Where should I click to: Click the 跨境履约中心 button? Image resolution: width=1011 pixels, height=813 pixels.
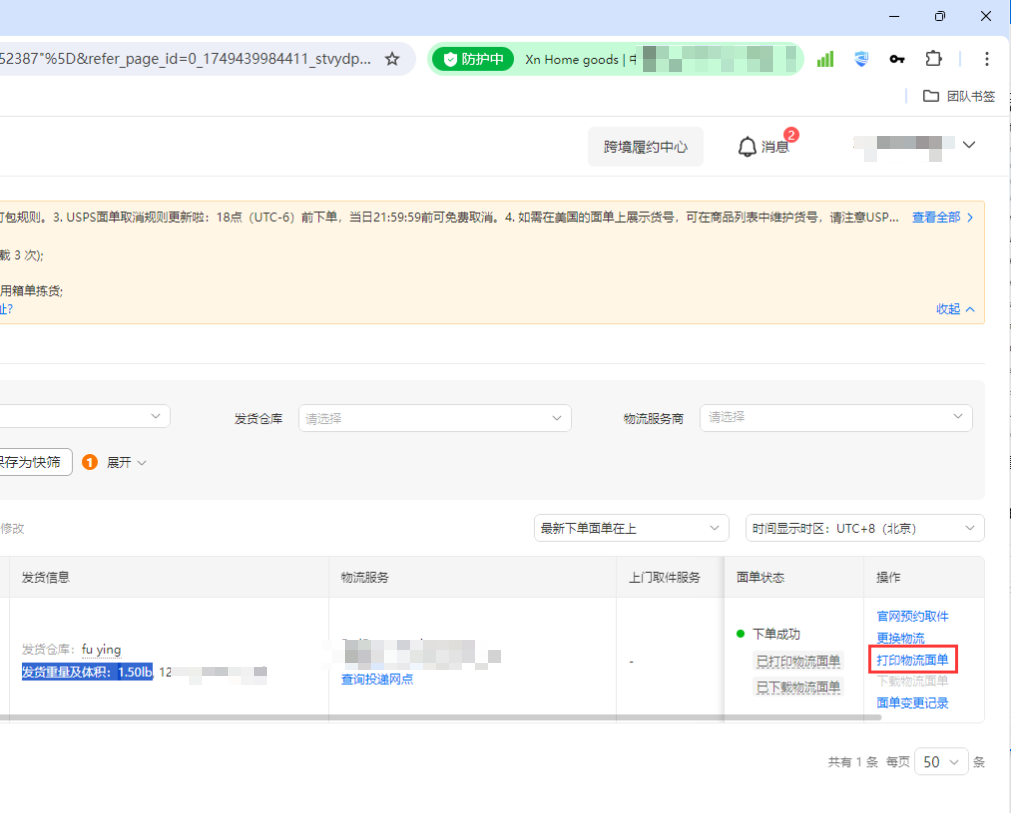pyautogui.click(x=645, y=147)
